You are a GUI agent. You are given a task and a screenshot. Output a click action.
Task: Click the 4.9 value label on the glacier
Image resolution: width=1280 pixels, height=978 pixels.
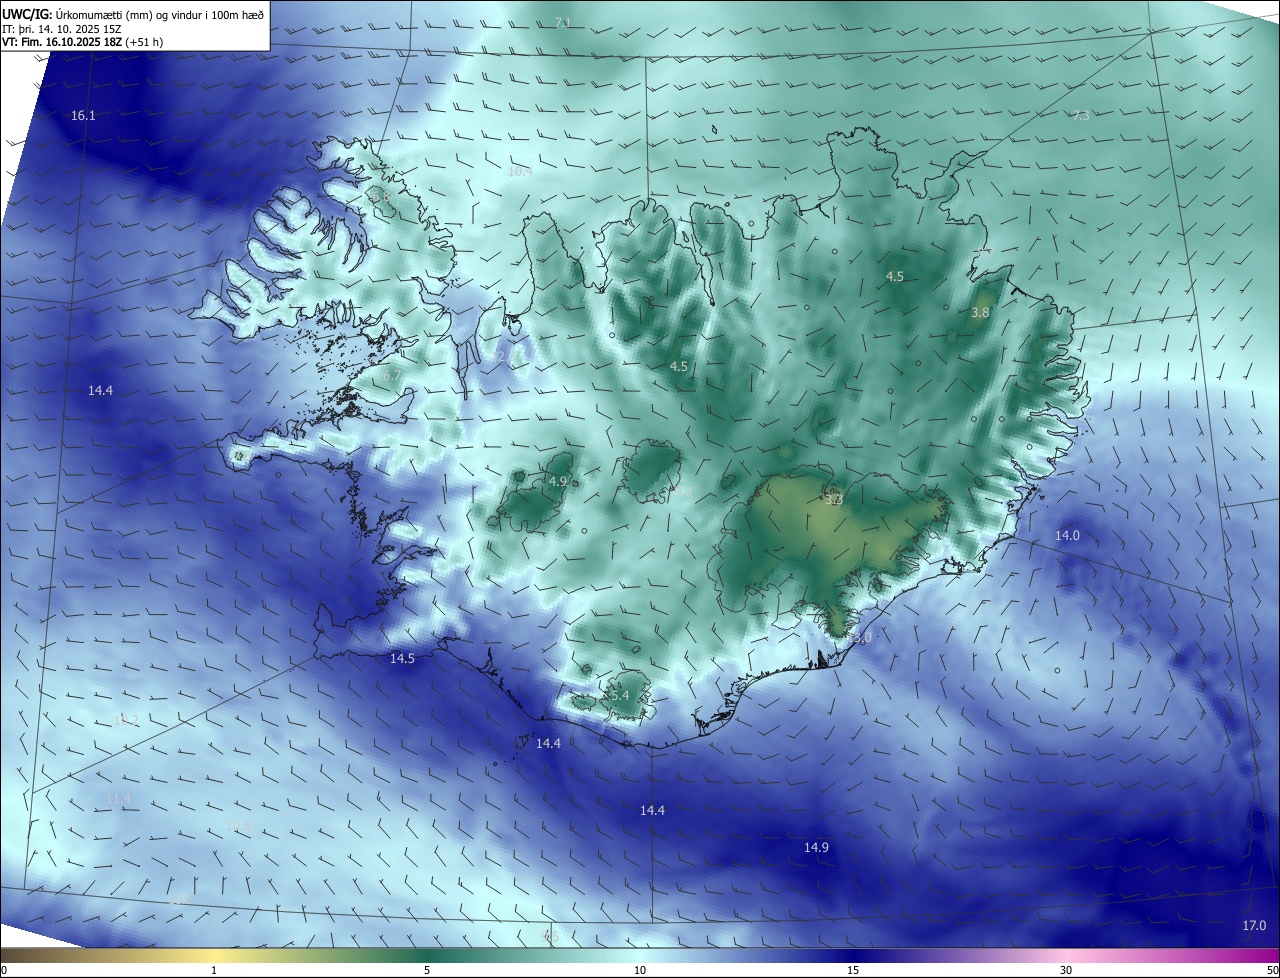558,482
